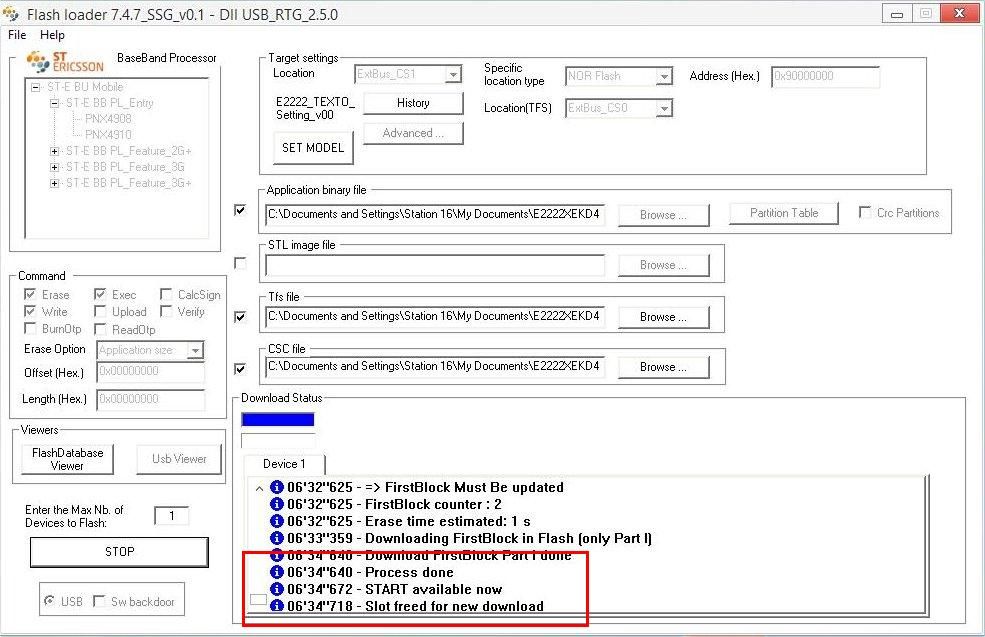Image resolution: width=985 pixels, height=637 pixels.
Task: Toggle the CSC file checkbox
Action: point(240,368)
